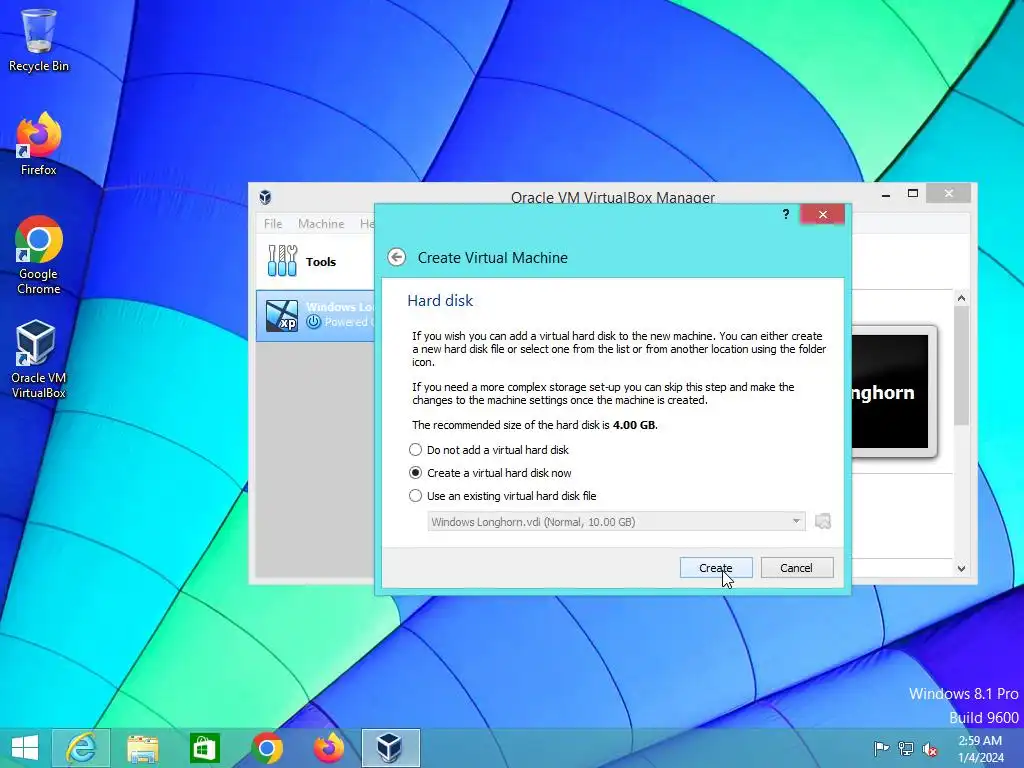The height and width of the screenshot is (768, 1024).
Task: Click the muted volume tray icon
Action: click(930, 749)
